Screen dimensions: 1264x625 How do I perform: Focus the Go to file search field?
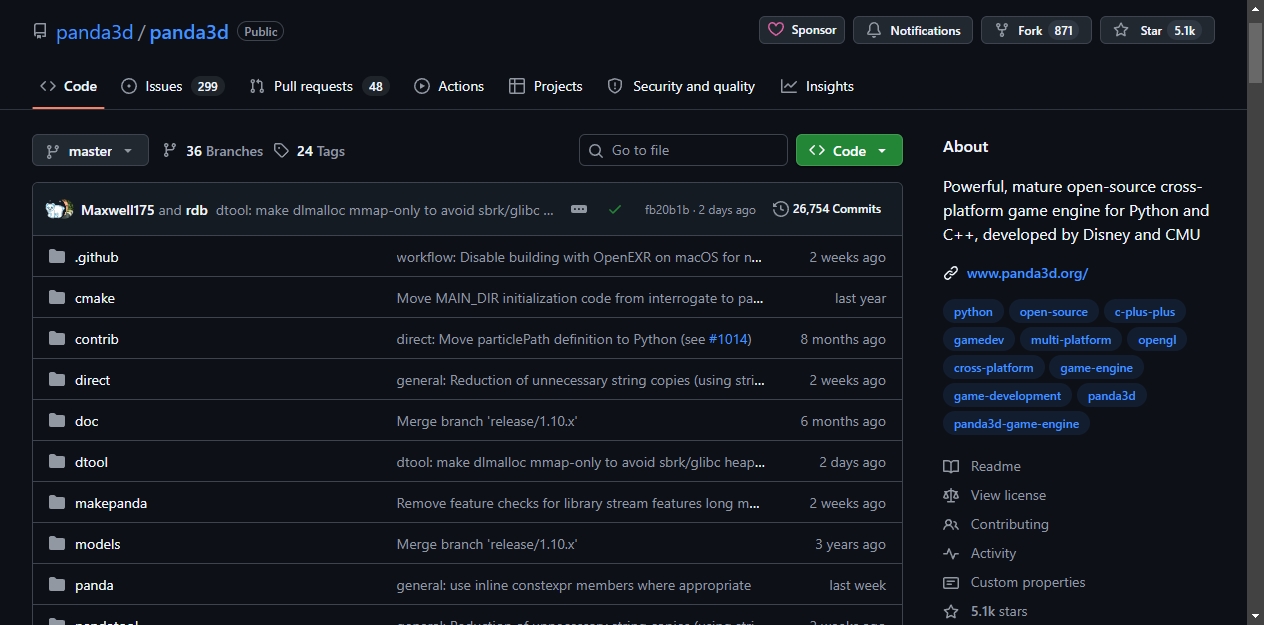[x=683, y=150]
